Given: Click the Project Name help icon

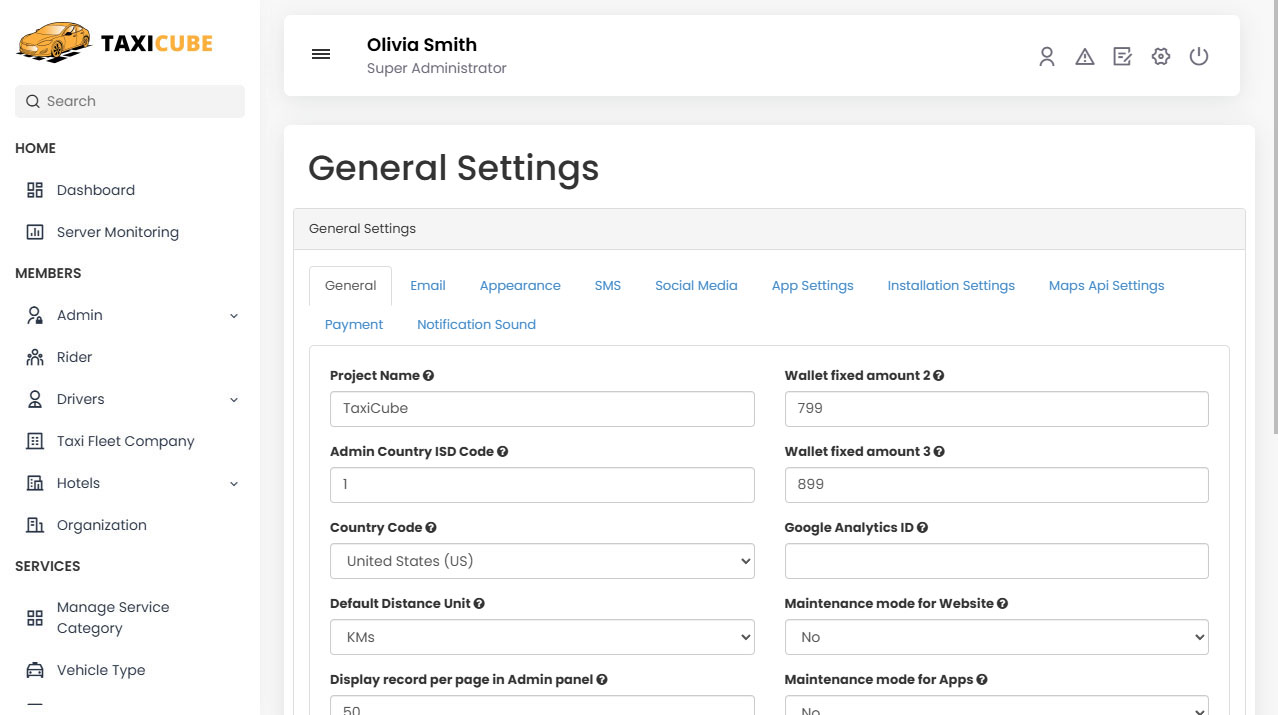Looking at the screenshot, I should click(429, 376).
